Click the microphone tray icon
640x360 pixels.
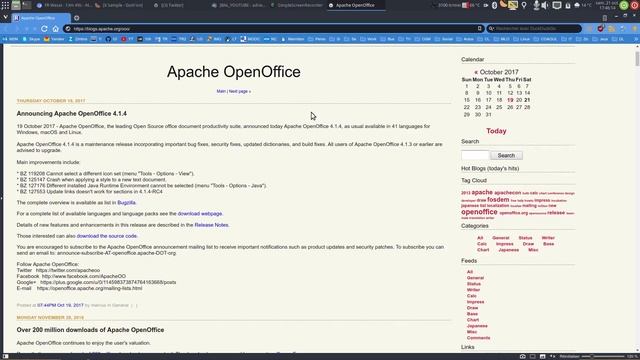(x=536, y=5)
